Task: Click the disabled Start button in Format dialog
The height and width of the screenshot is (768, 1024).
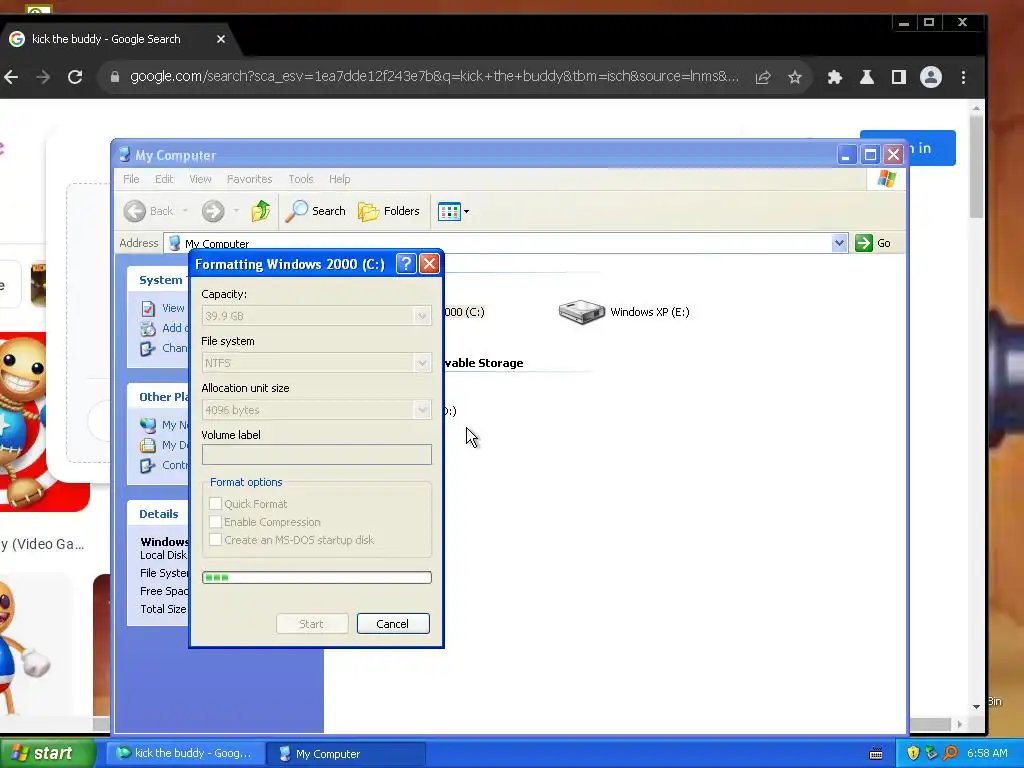Action: click(x=312, y=624)
